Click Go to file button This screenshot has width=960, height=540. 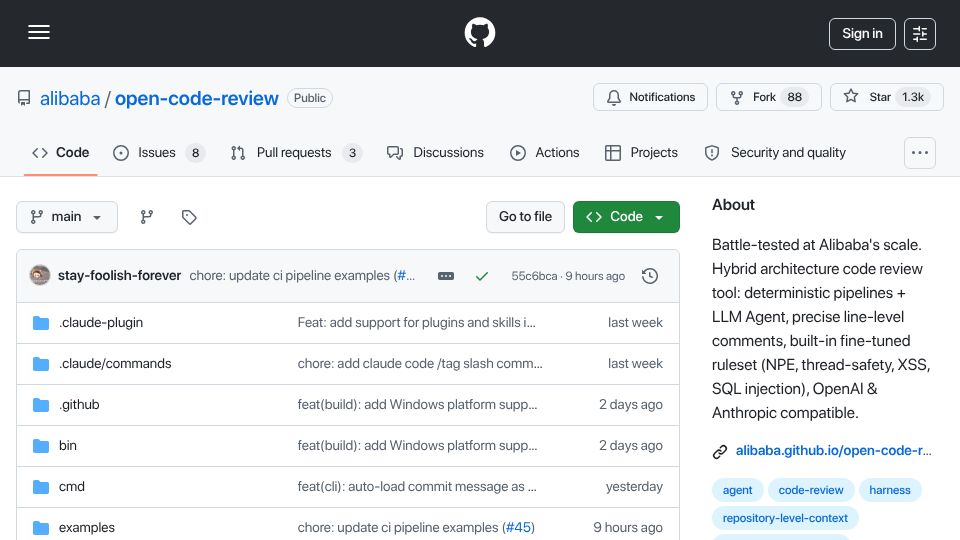(x=525, y=217)
